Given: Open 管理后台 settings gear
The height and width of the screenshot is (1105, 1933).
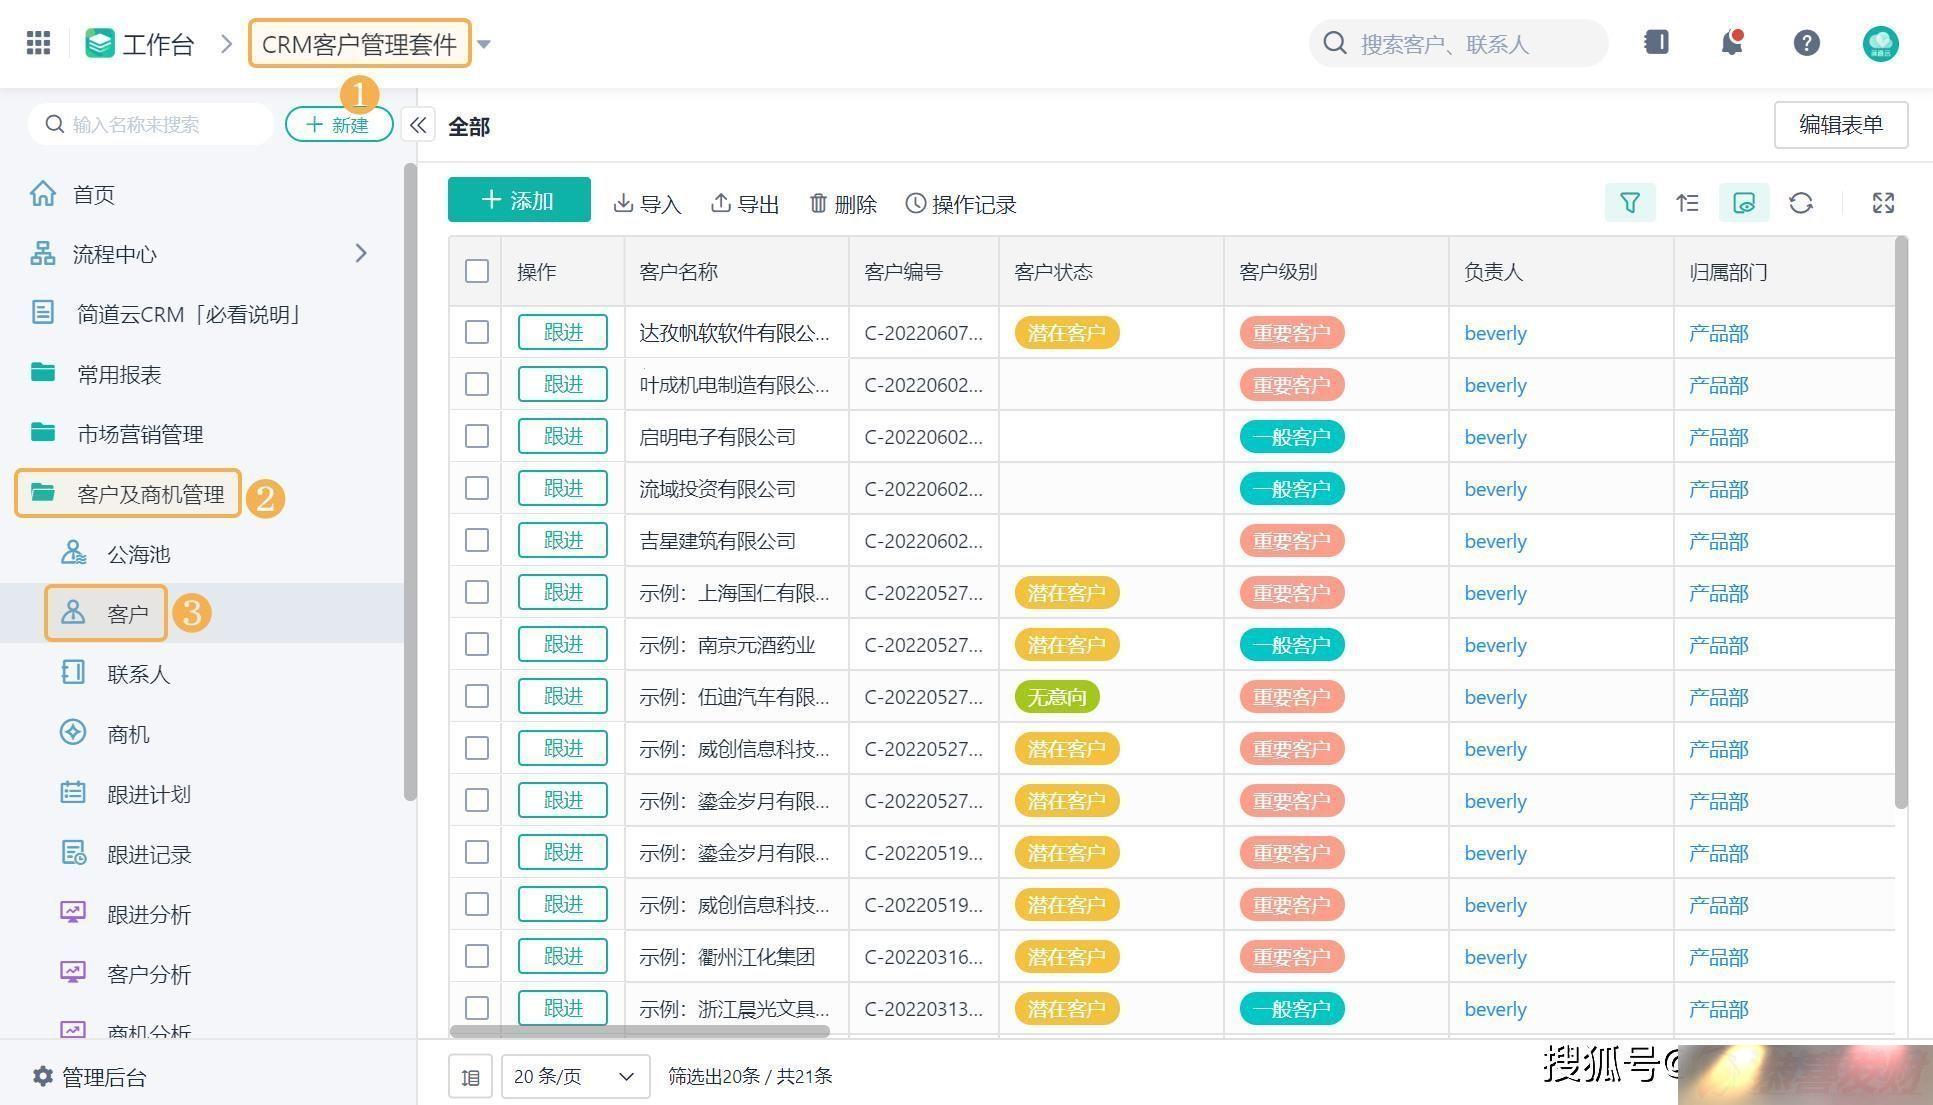Looking at the screenshot, I should tap(43, 1077).
